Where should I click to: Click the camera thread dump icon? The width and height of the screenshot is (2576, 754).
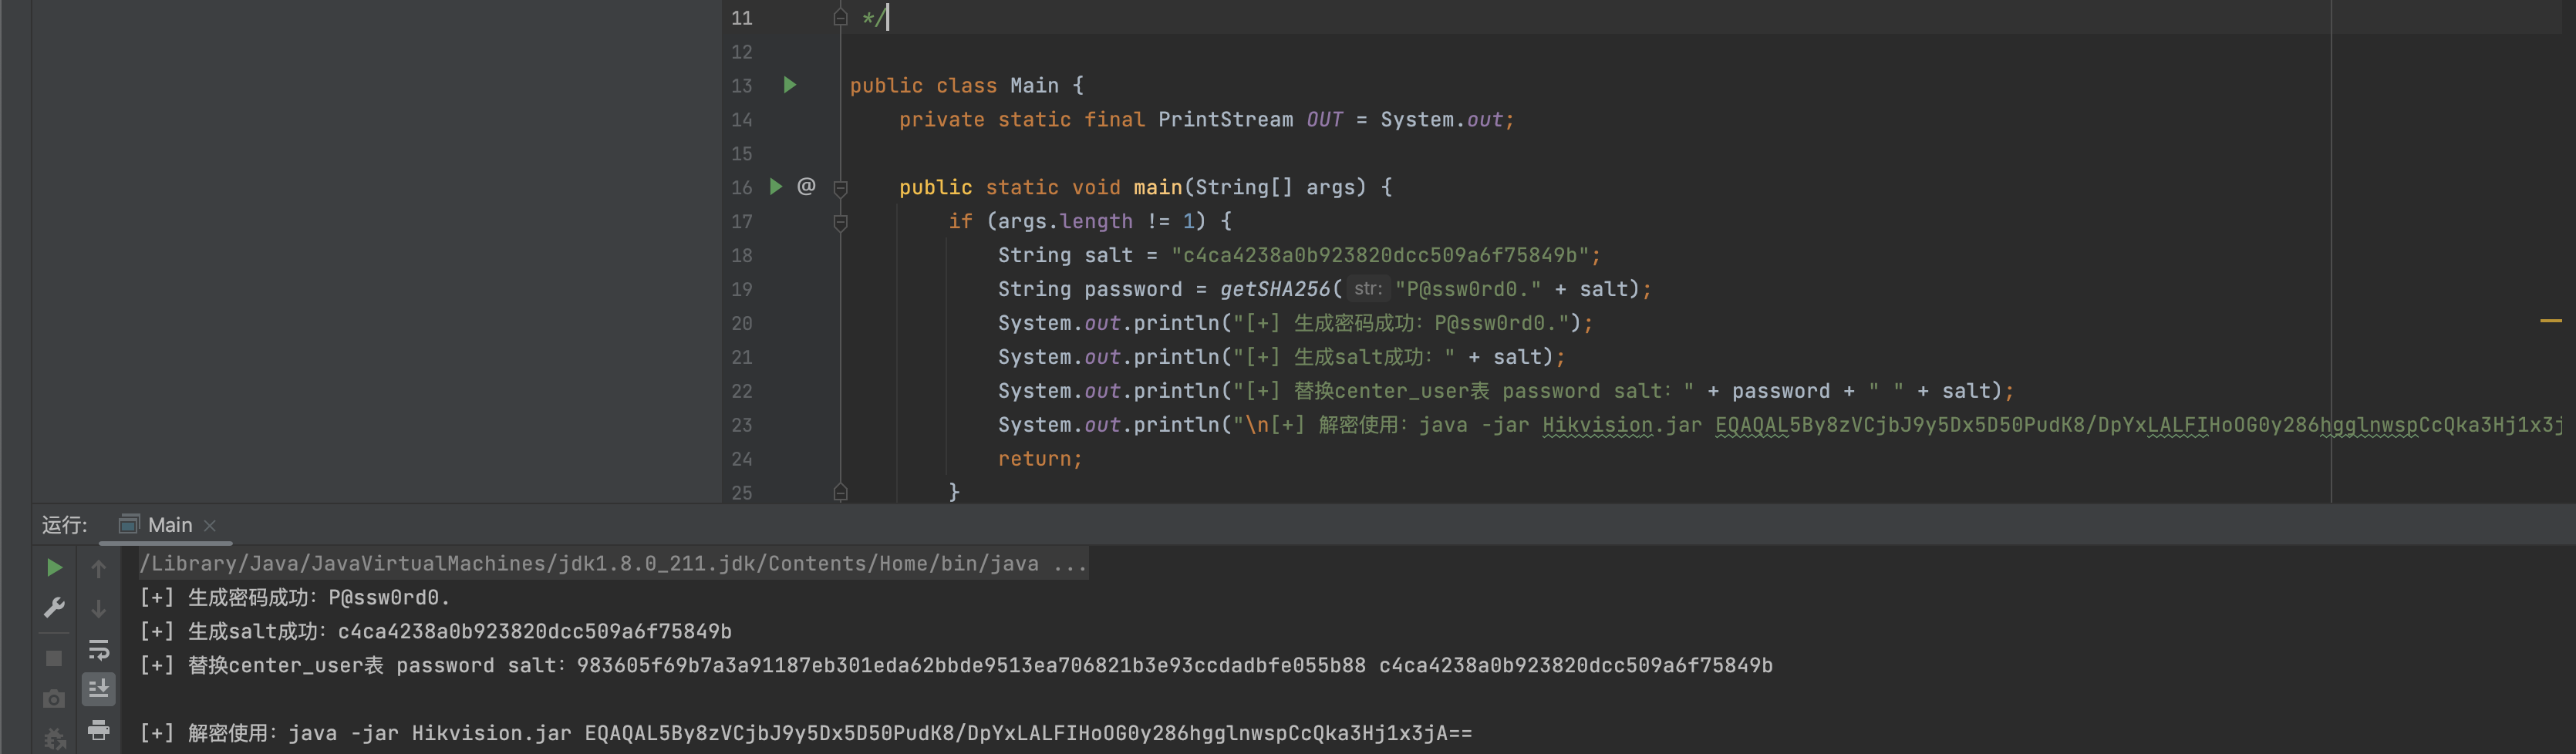pyautogui.click(x=54, y=699)
